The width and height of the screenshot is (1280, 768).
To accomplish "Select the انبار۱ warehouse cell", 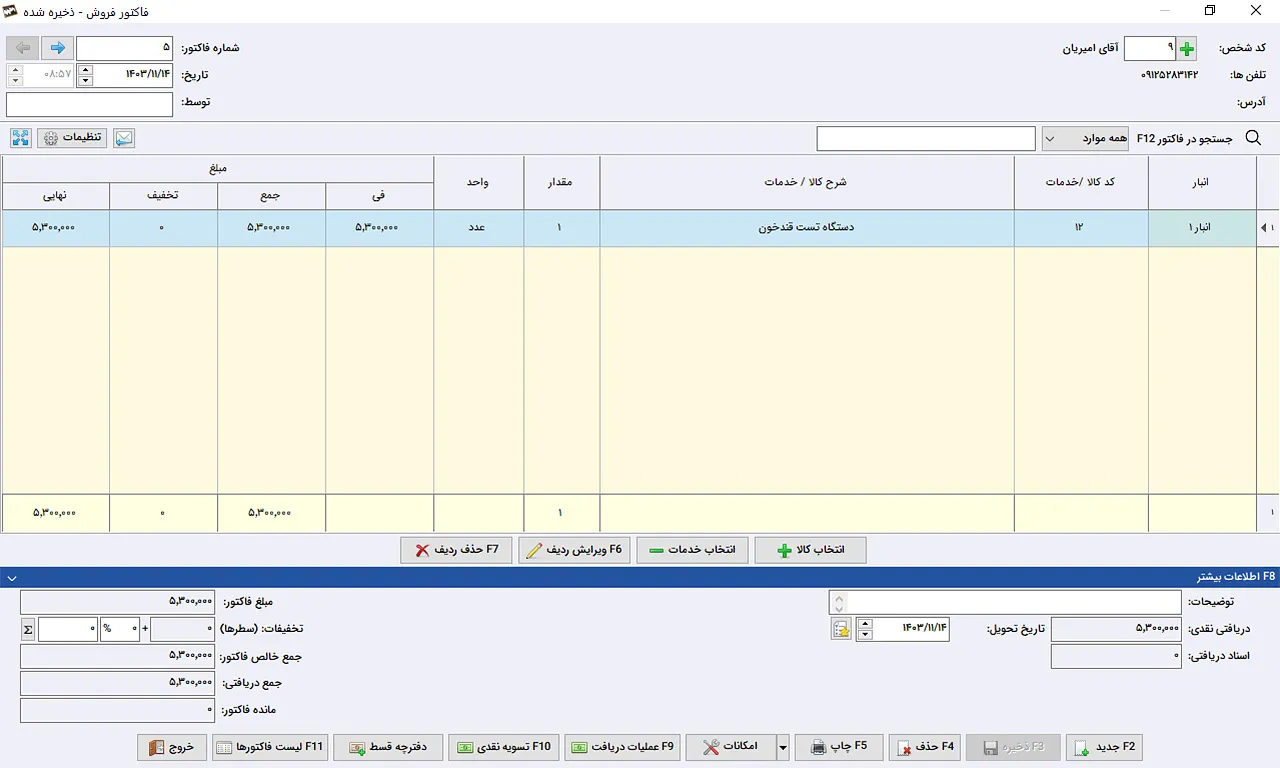I will [x=1202, y=228].
